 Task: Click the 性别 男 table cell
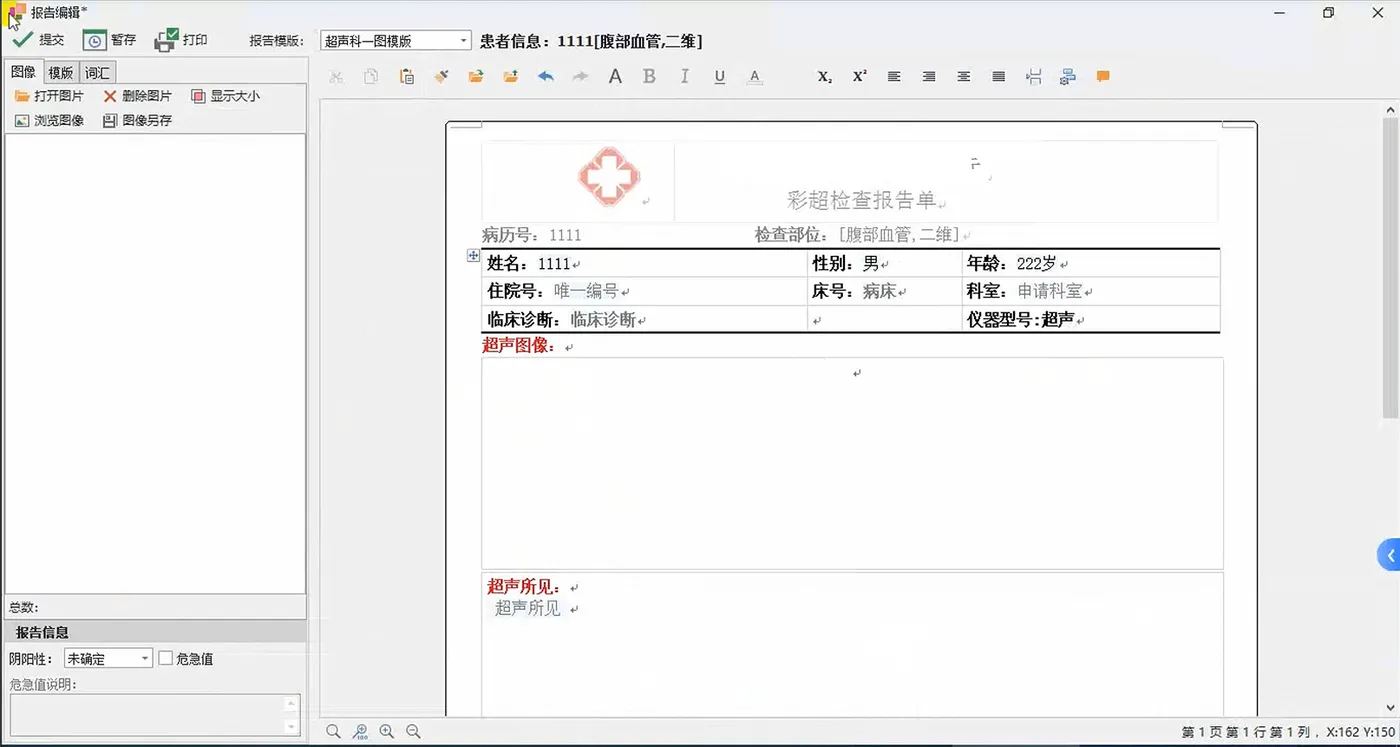point(884,264)
